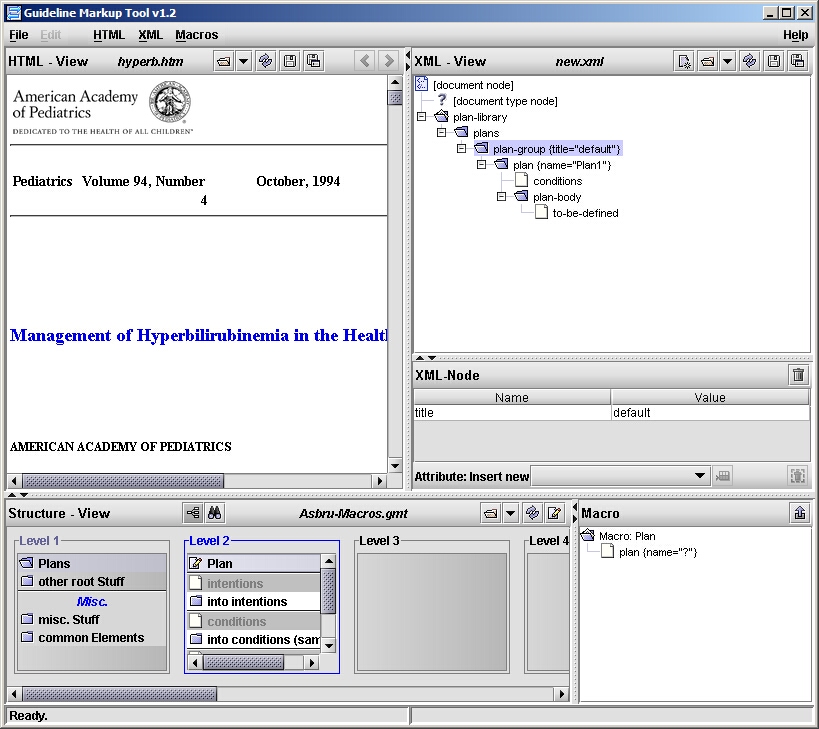This screenshot has width=819, height=729.
Task: Collapse the plan-group node expander
Action: 461,149
